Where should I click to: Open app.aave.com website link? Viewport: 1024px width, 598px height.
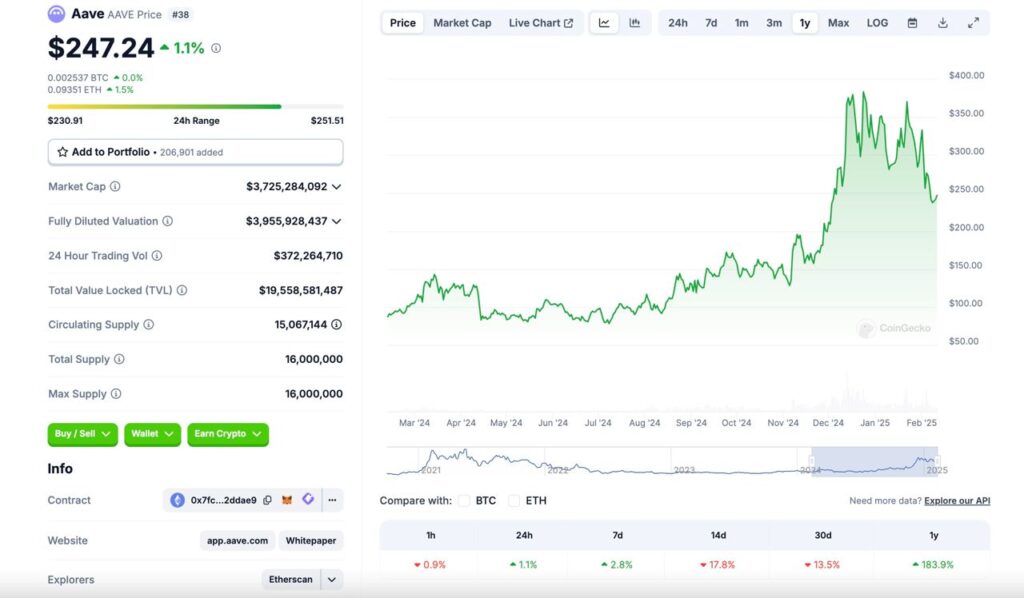[237, 541]
